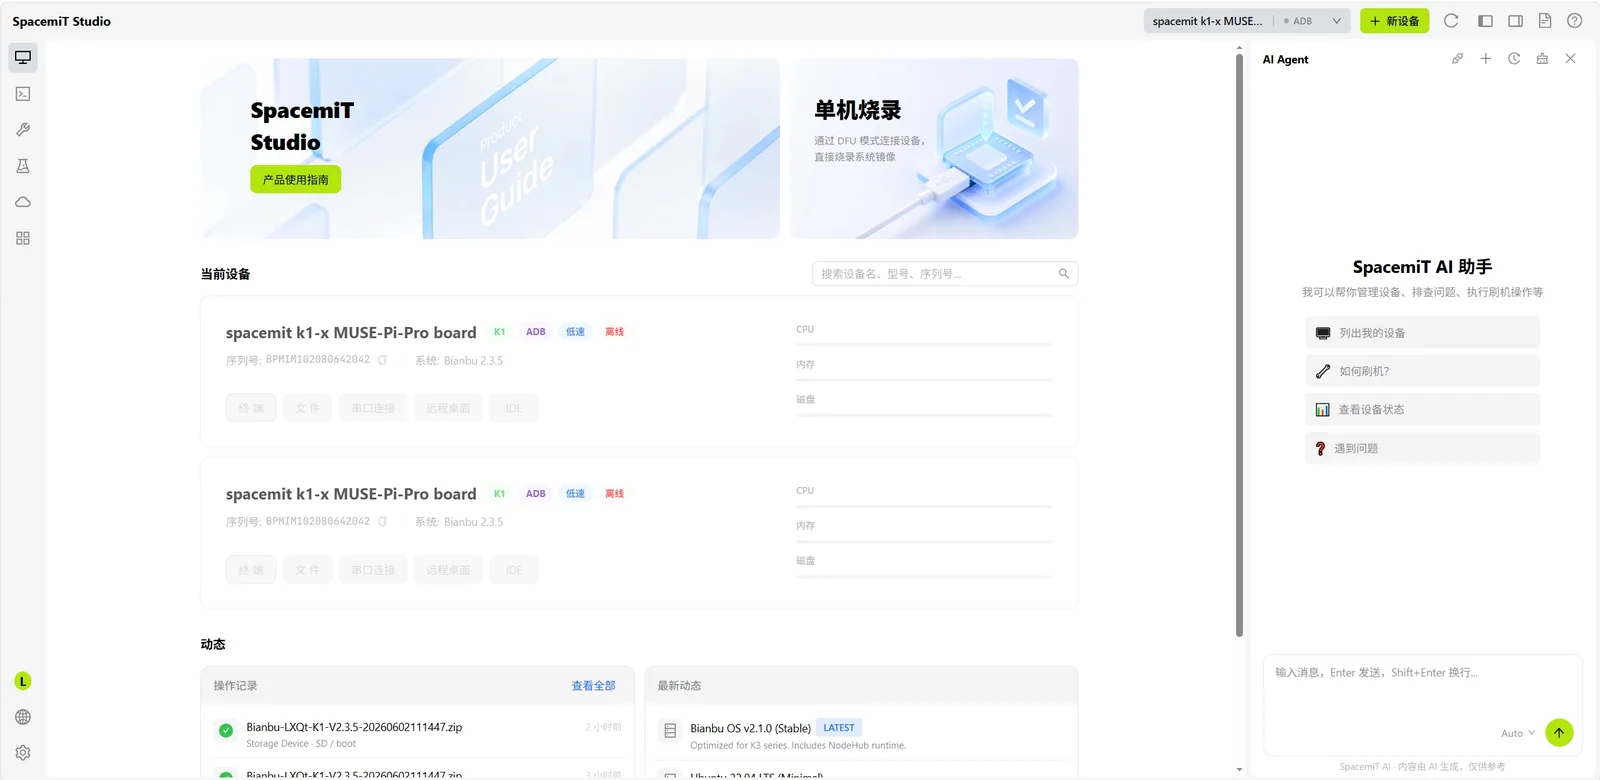This screenshot has width=1600, height=780.
Task: Click the news document icon beside Bianbu OS
Action: pos(670,732)
